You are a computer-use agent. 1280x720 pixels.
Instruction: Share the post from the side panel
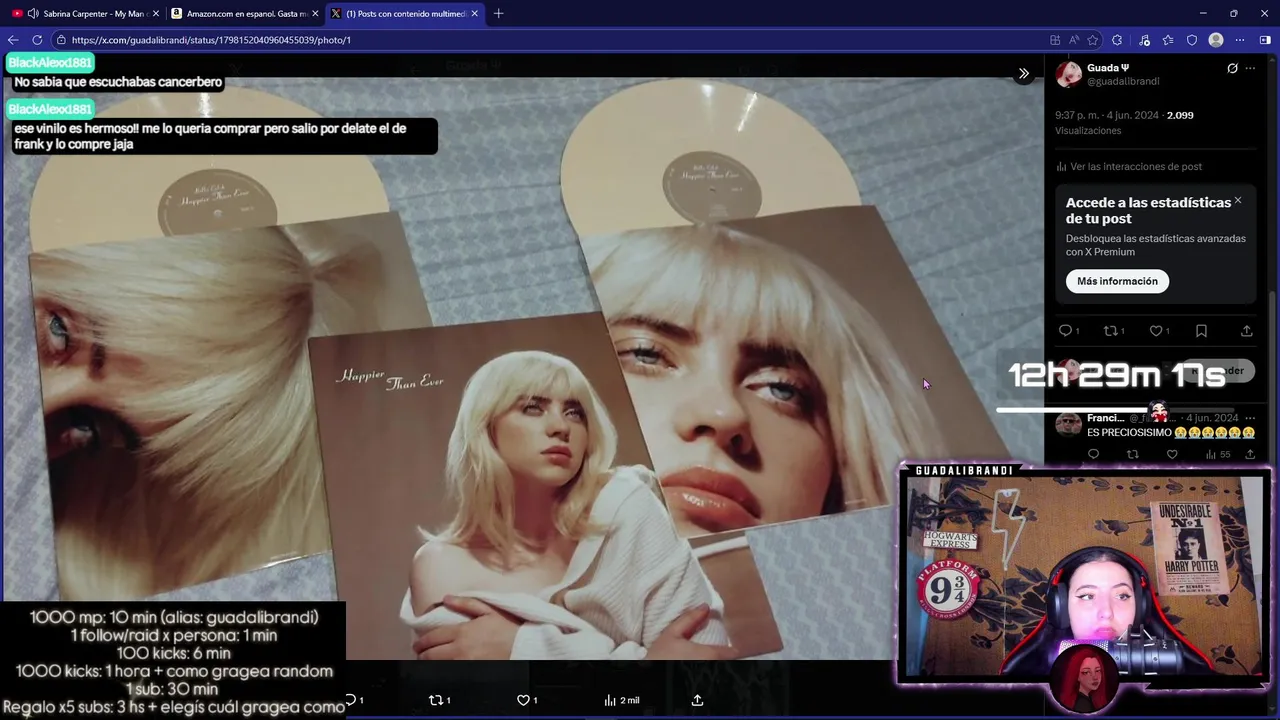click(x=1246, y=331)
